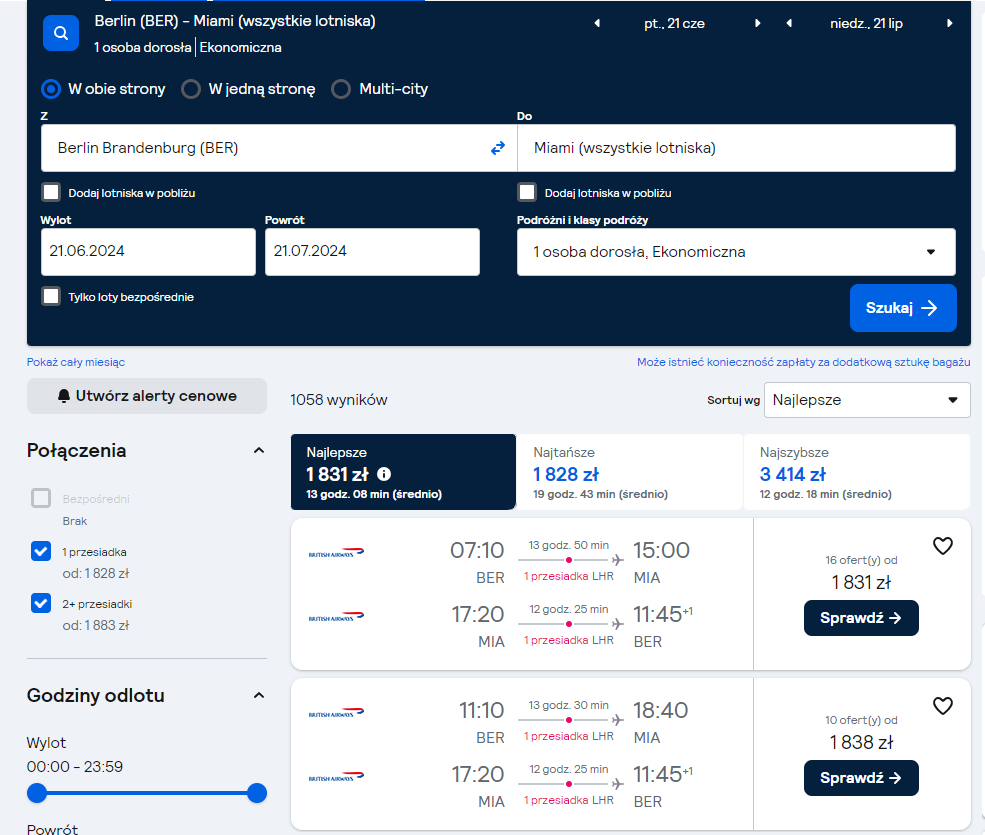The image size is (985, 835).
Task: Click British Airways logo for 11:10 BER flight
Action: coord(336,713)
